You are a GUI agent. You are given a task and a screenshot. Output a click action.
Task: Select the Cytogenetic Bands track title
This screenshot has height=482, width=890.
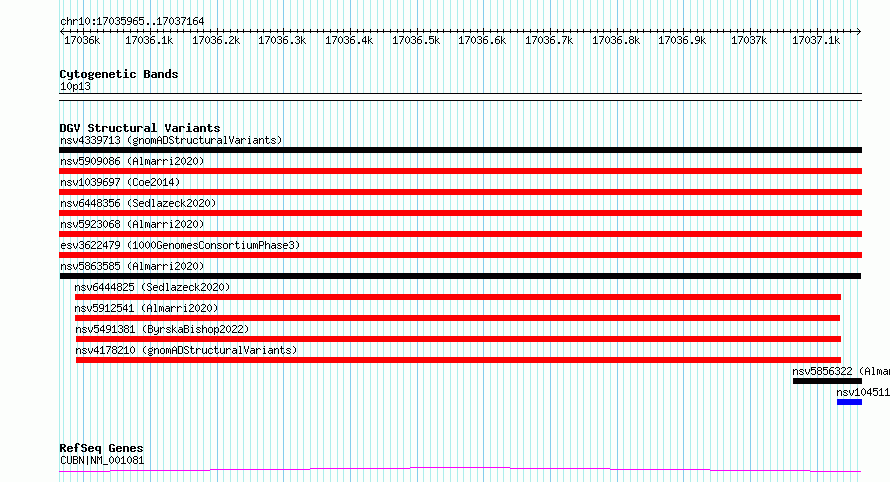pyautogui.click(x=119, y=74)
